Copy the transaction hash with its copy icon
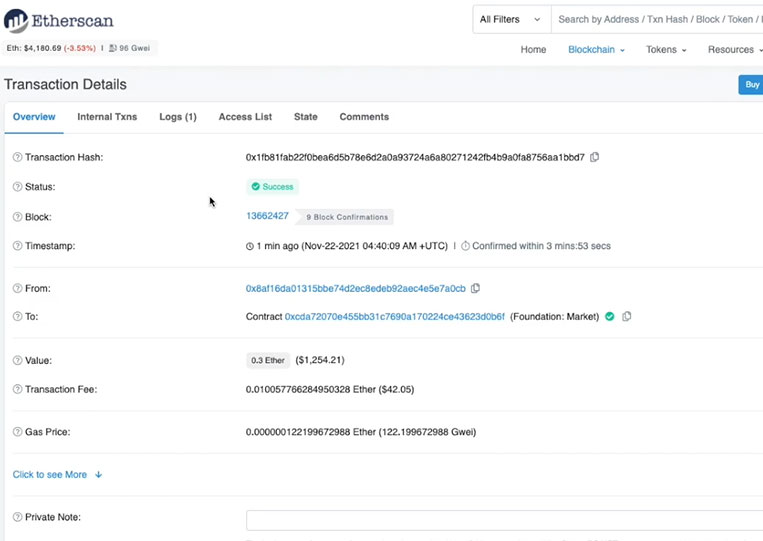763x541 pixels. tap(594, 157)
